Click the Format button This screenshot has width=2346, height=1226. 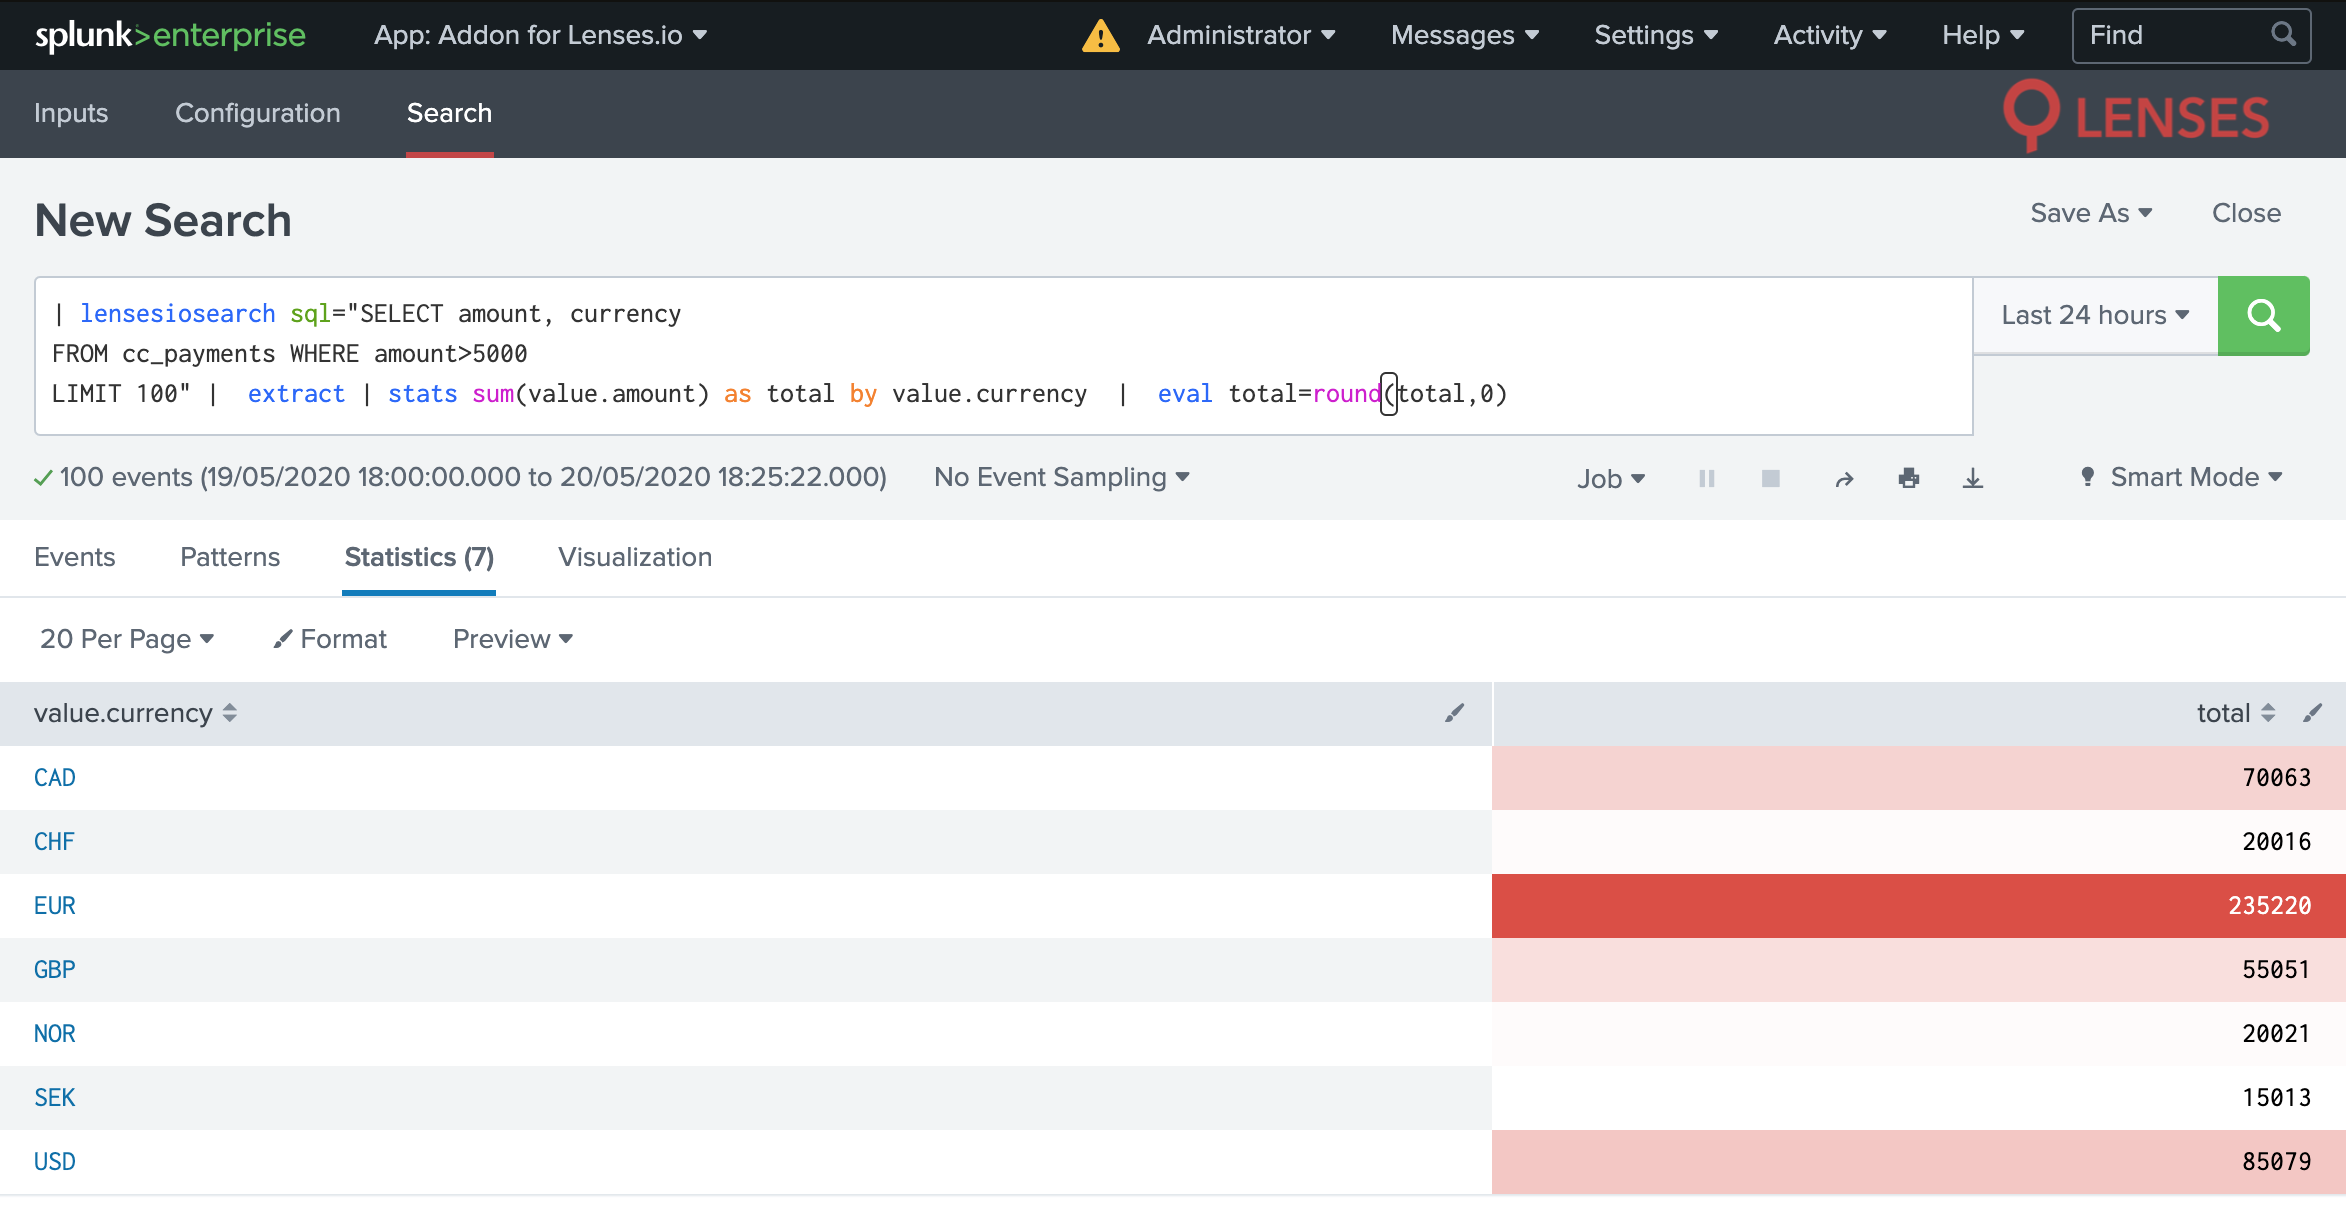click(x=330, y=639)
